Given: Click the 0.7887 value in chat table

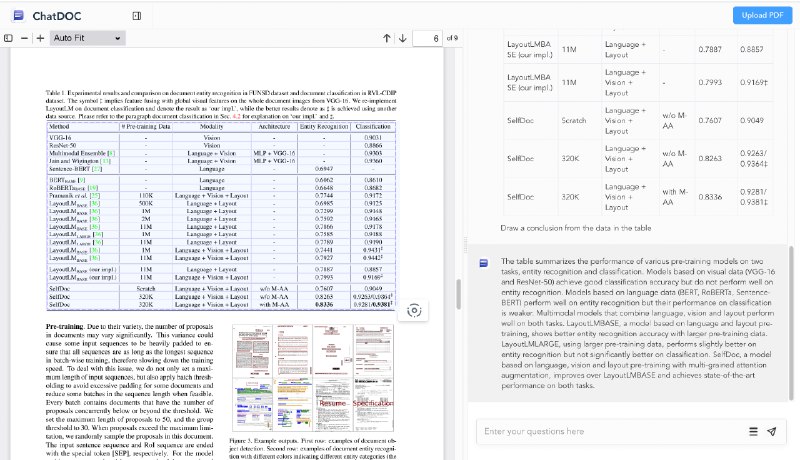Looking at the screenshot, I should (710, 49).
